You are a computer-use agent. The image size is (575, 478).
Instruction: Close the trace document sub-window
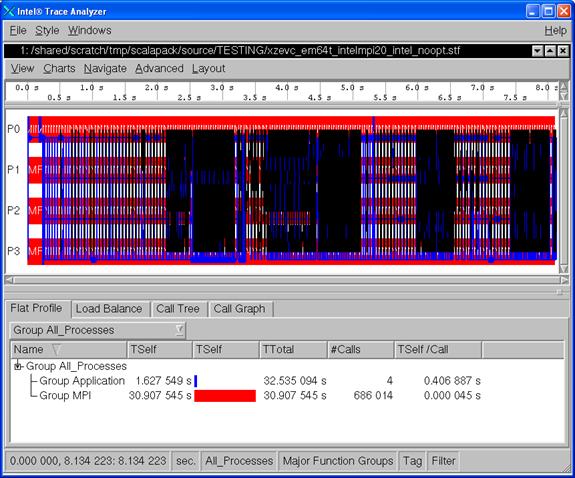pos(563,51)
